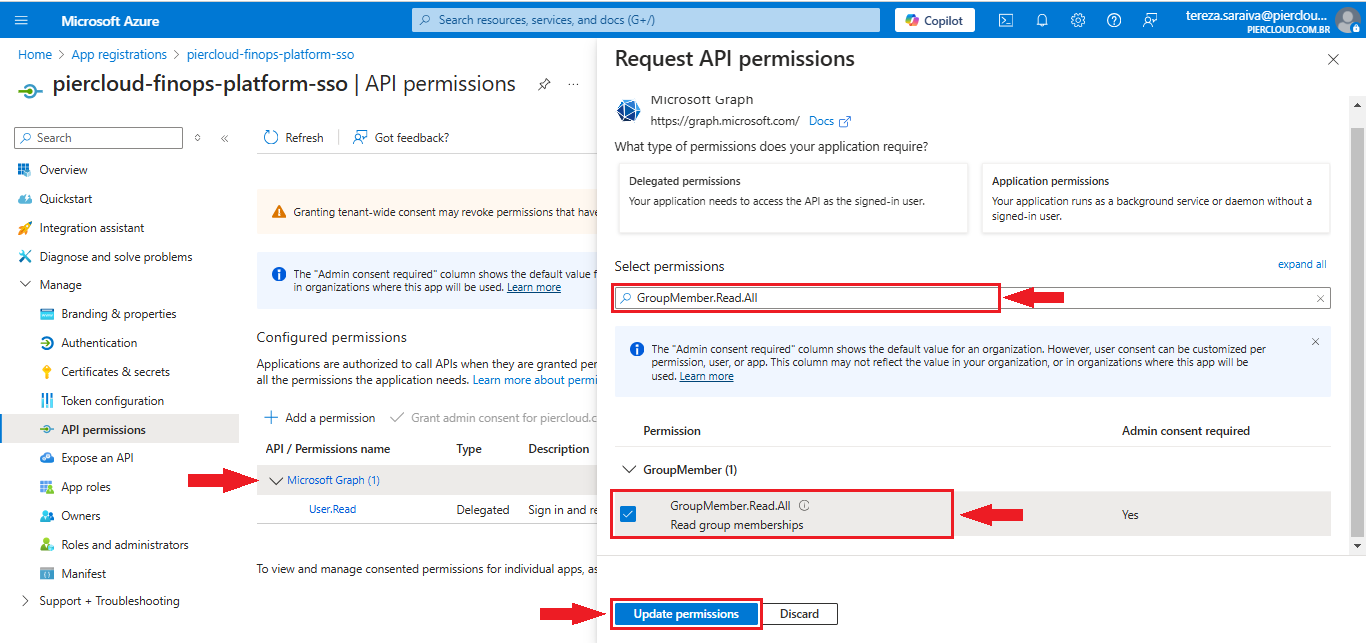Image resolution: width=1366 pixels, height=643 pixels.
Task: Go to Token configuration in sidebar
Action: click(x=112, y=401)
